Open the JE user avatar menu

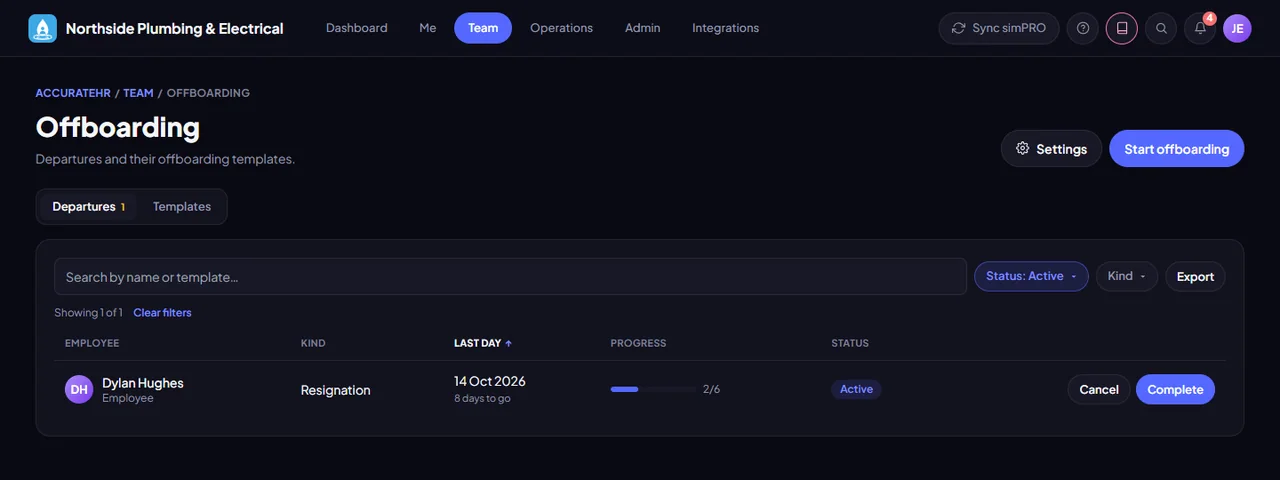click(1237, 28)
